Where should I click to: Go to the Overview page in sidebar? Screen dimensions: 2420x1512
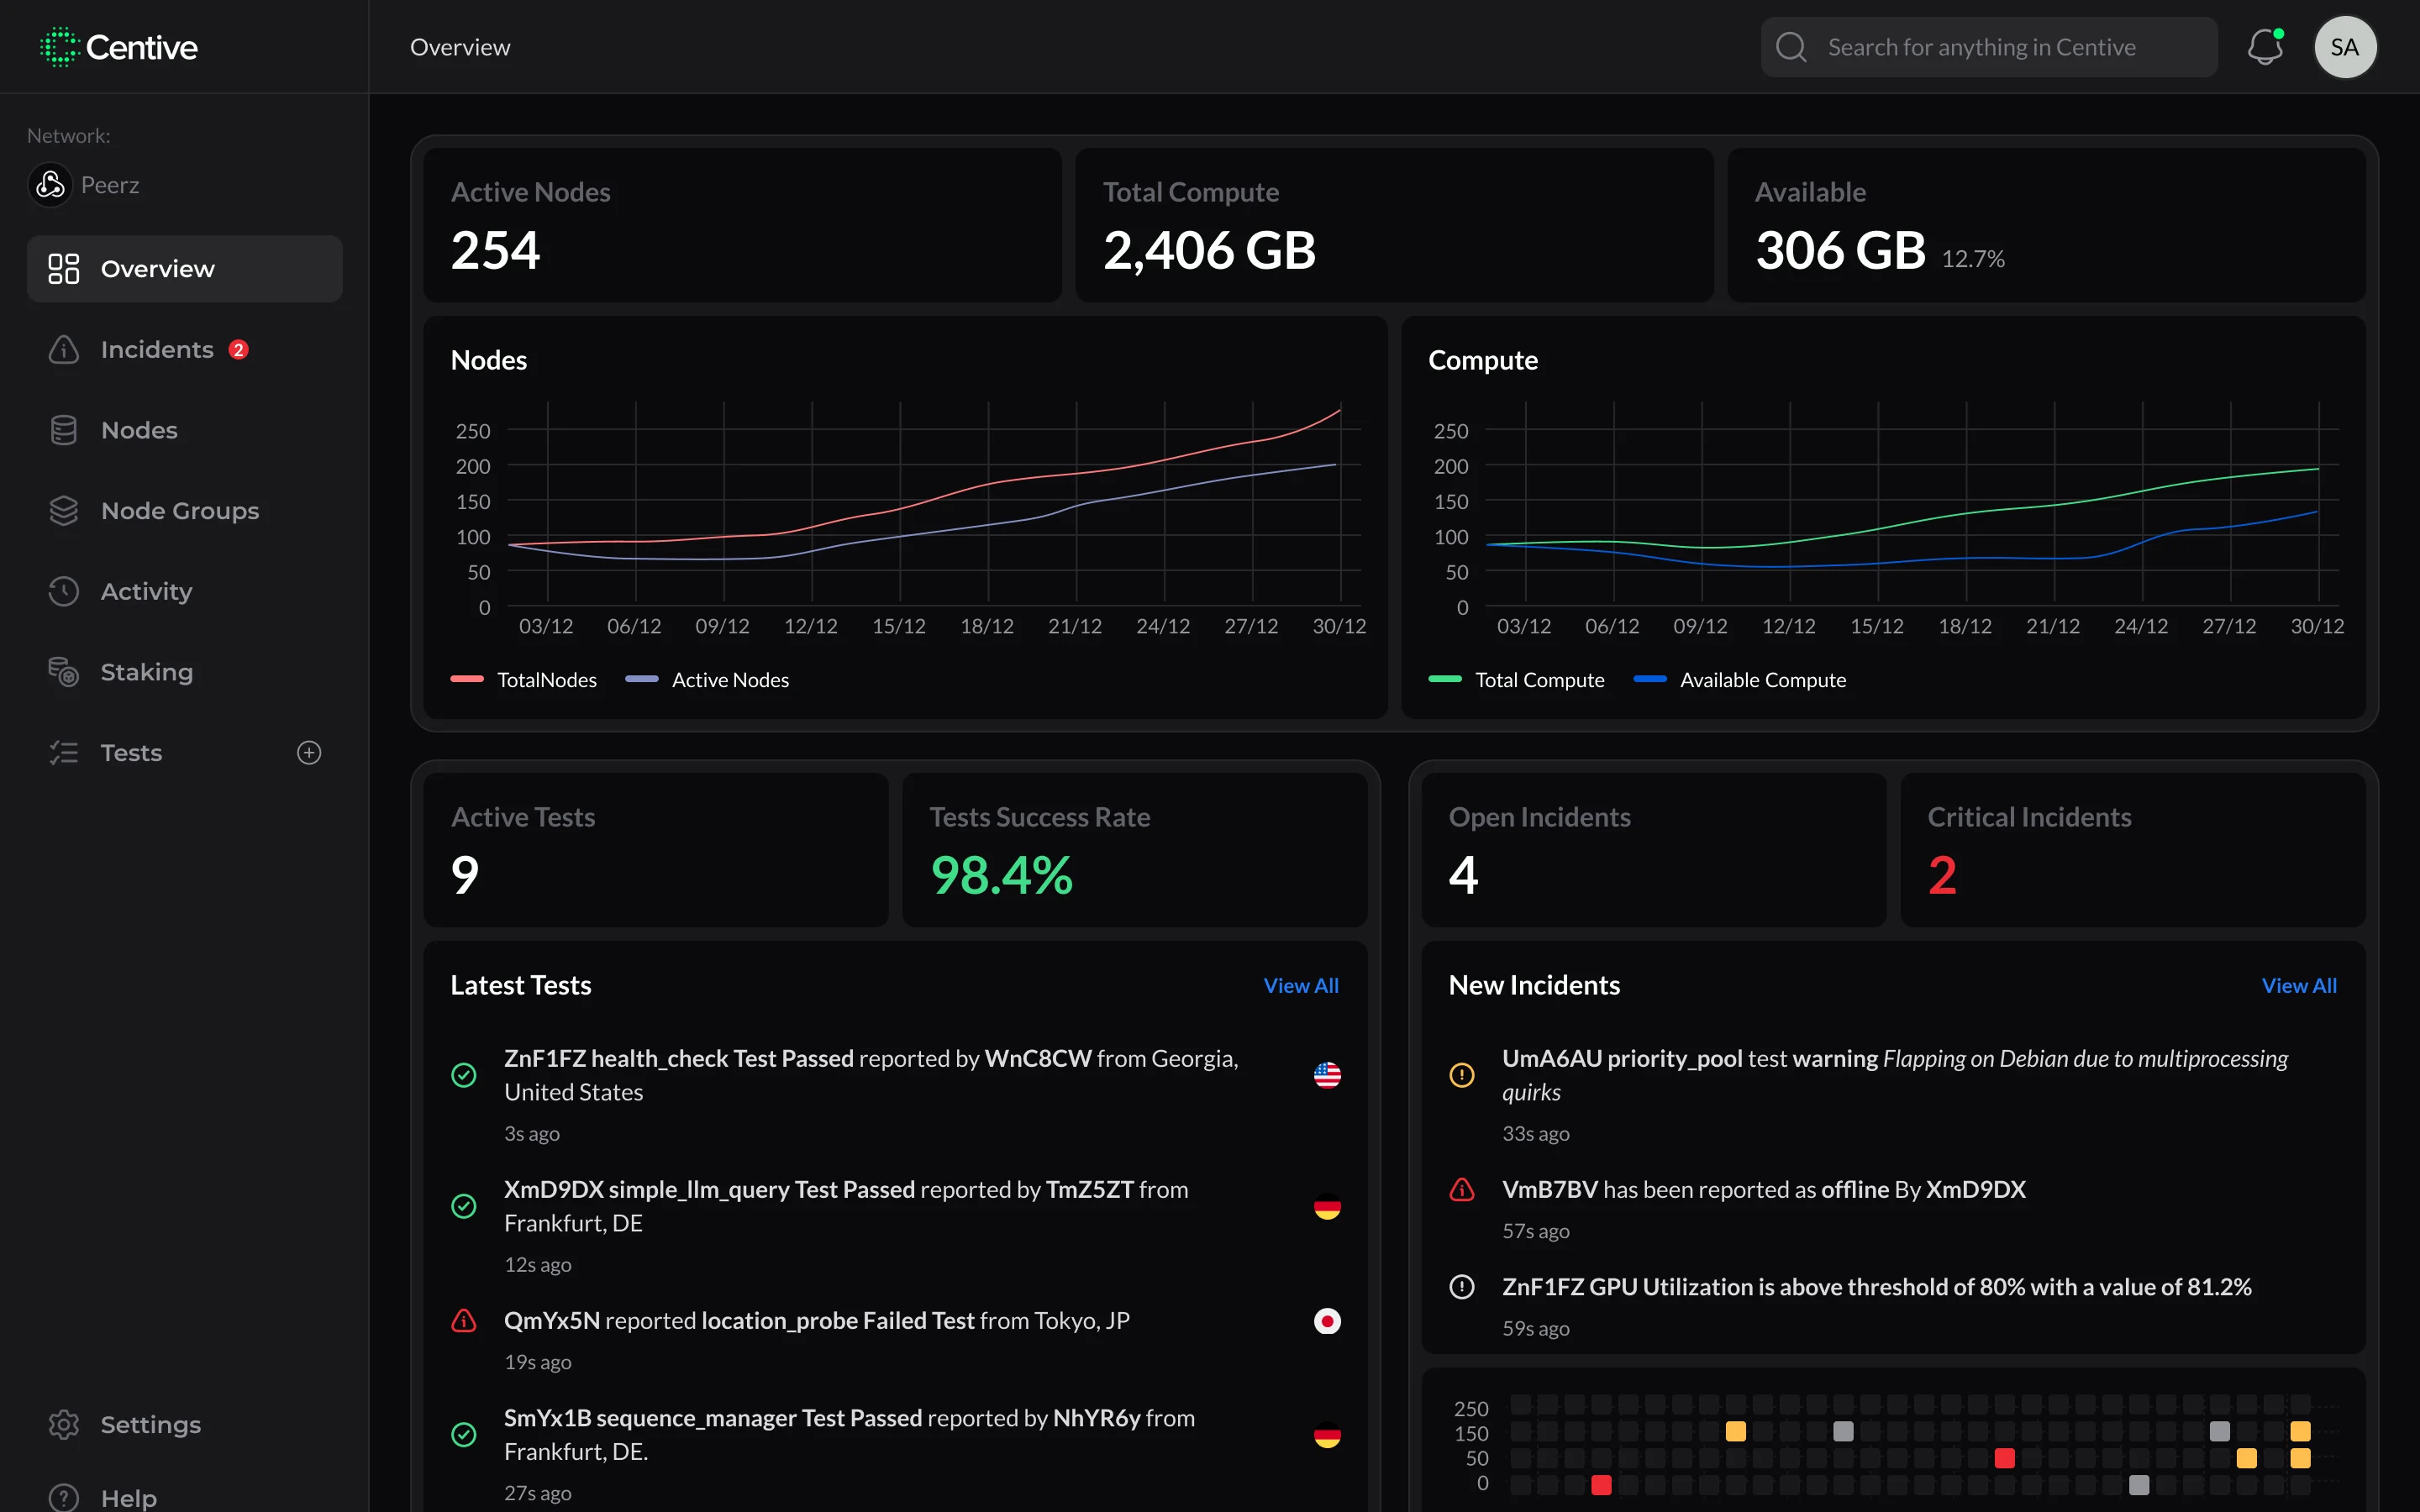tap(185, 269)
